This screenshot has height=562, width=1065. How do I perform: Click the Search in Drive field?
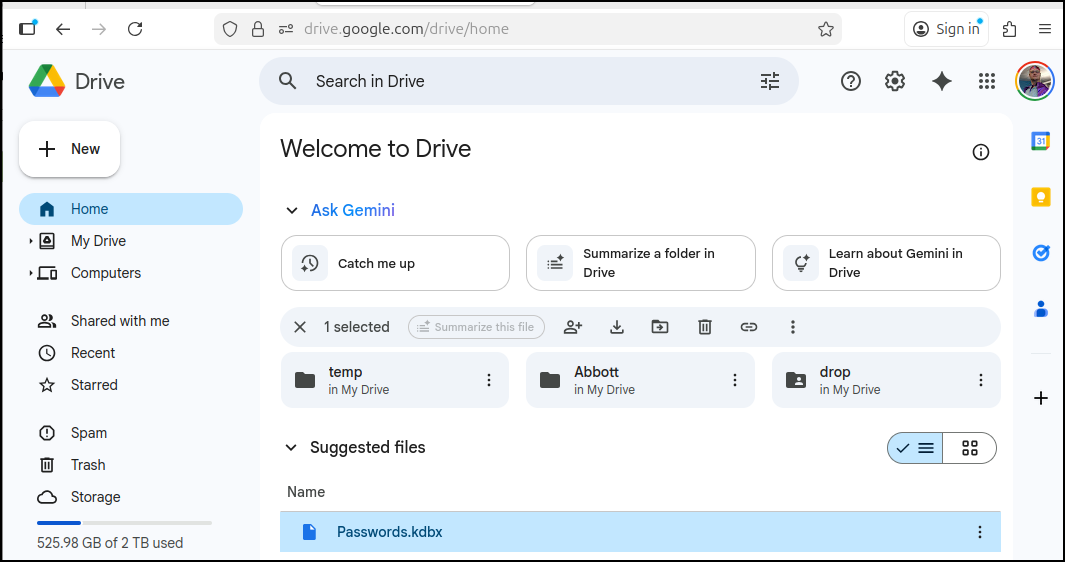[528, 82]
